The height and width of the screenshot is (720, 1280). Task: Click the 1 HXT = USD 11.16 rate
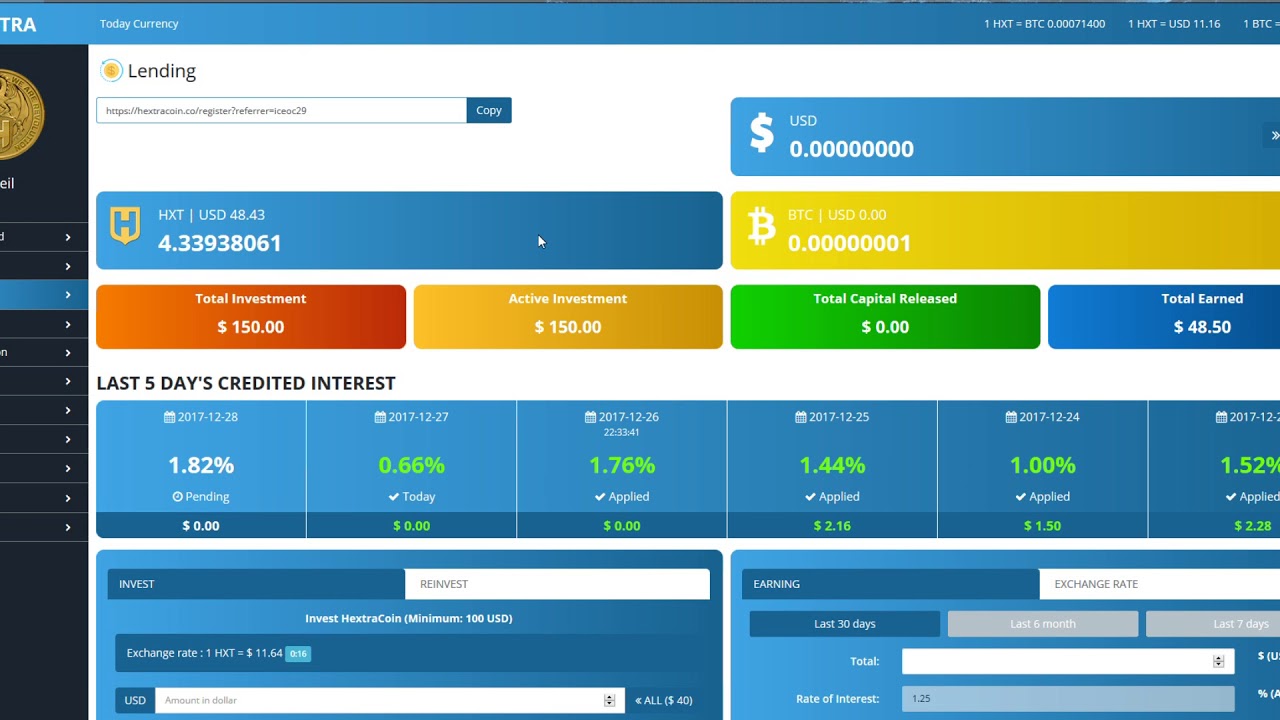(x=1174, y=23)
